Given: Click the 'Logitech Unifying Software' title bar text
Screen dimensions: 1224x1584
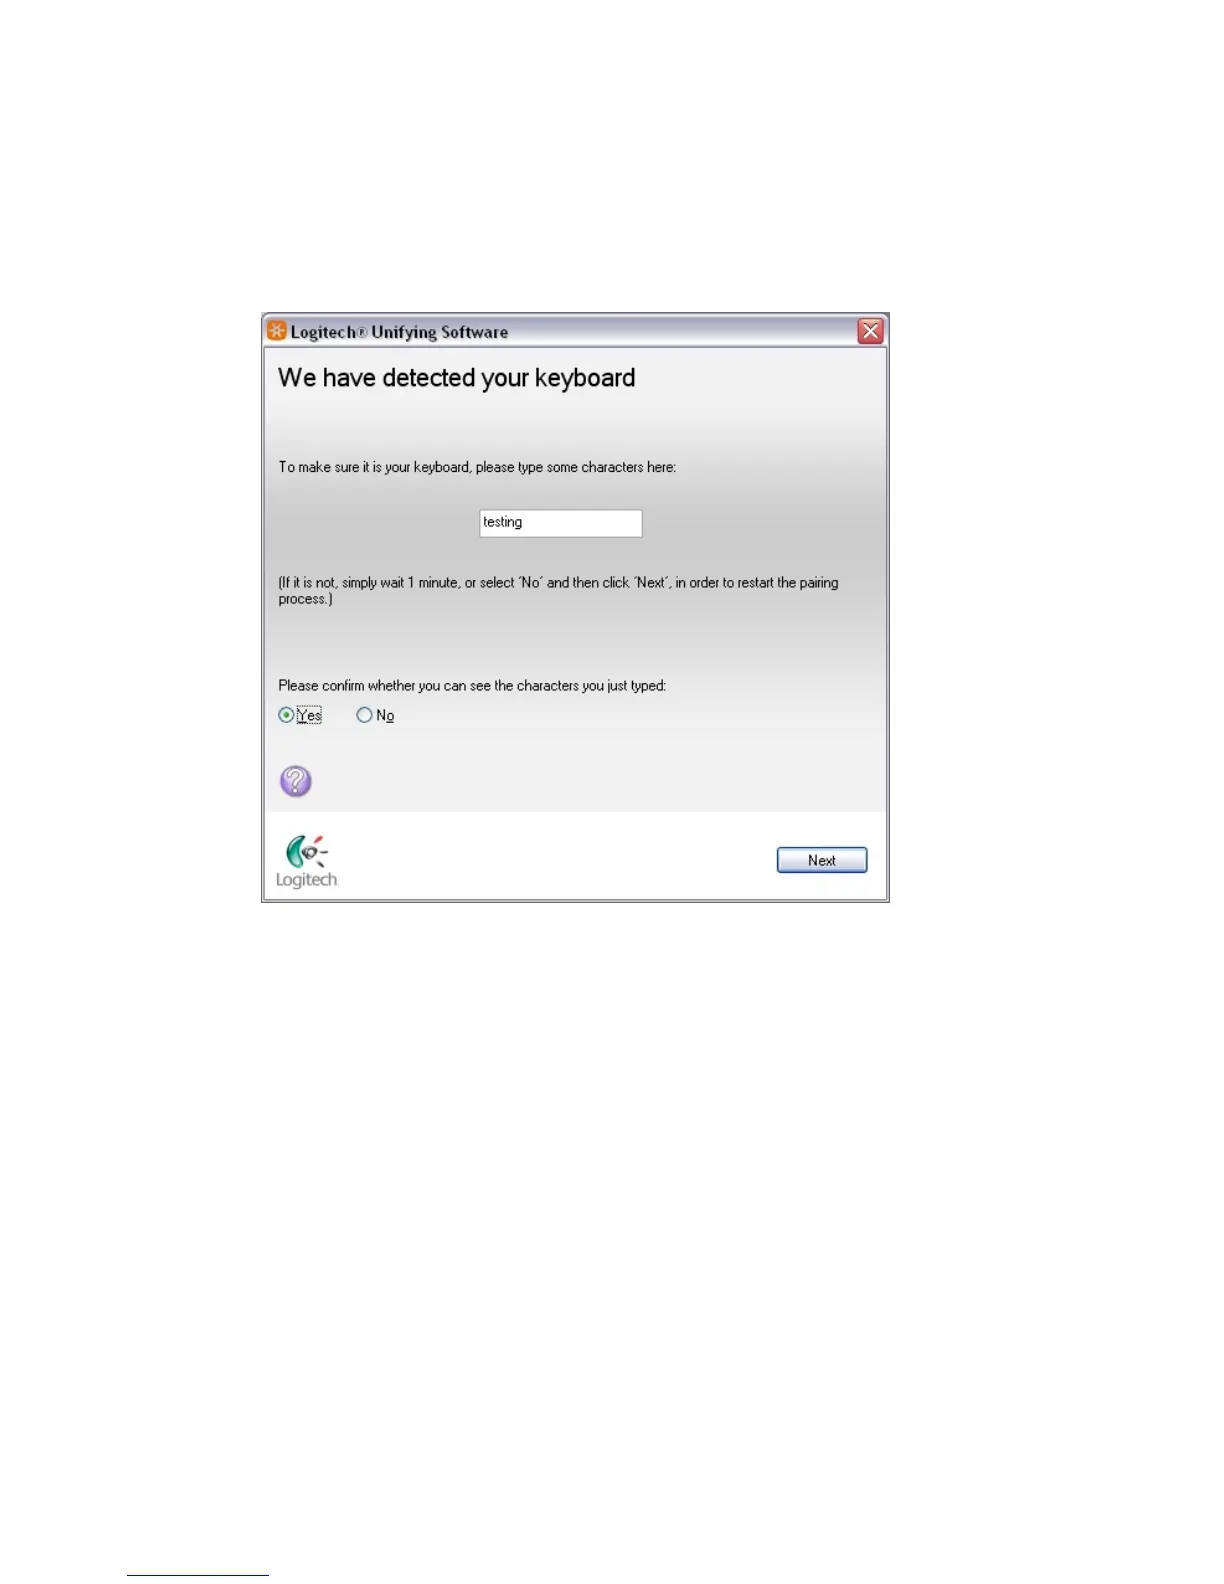Looking at the screenshot, I should click(399, 332).
